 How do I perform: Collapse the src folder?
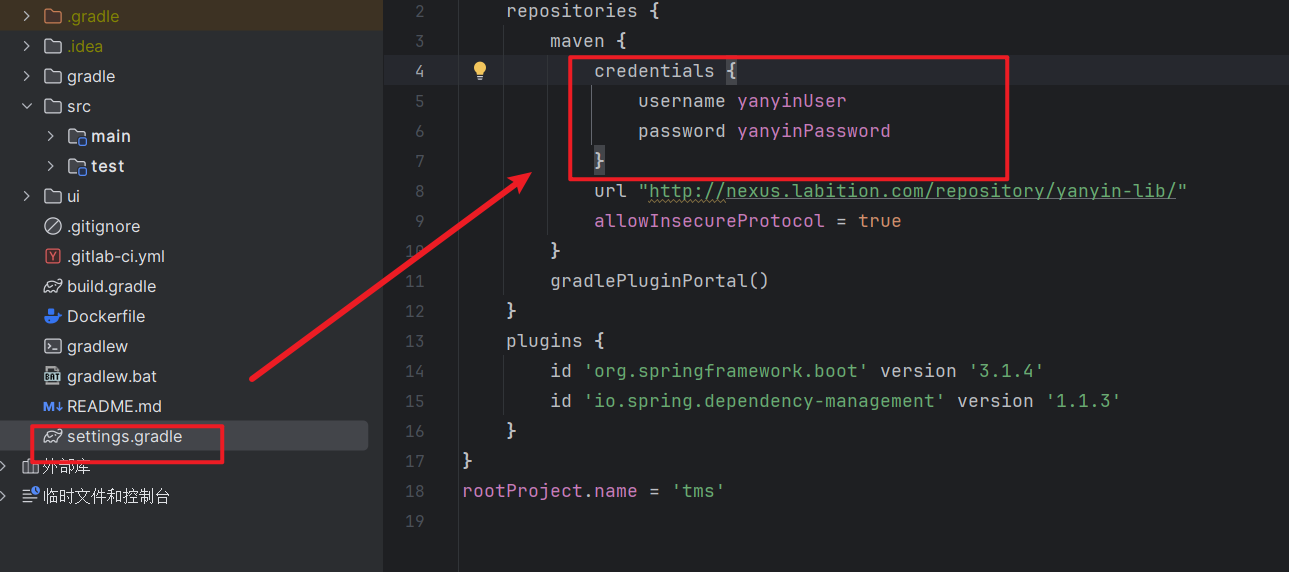[x=27, y=106]
